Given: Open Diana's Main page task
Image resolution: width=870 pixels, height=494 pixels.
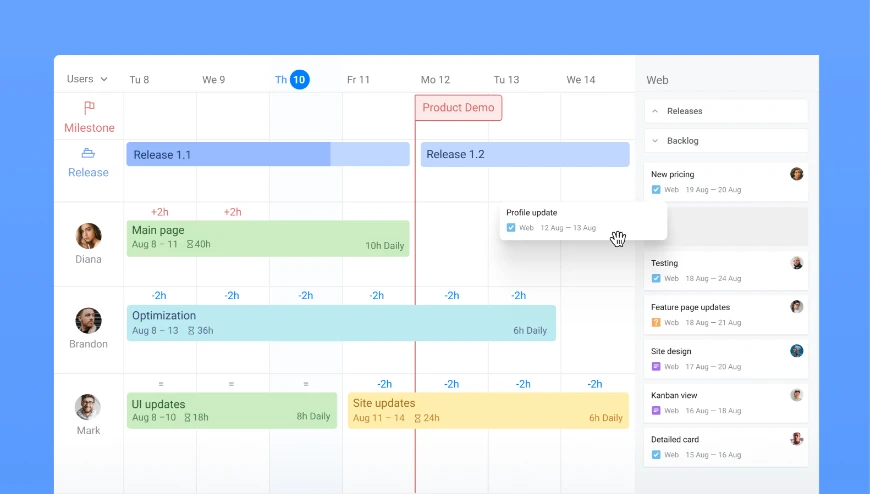Looking at the screenshot, I should pos(268,239).
